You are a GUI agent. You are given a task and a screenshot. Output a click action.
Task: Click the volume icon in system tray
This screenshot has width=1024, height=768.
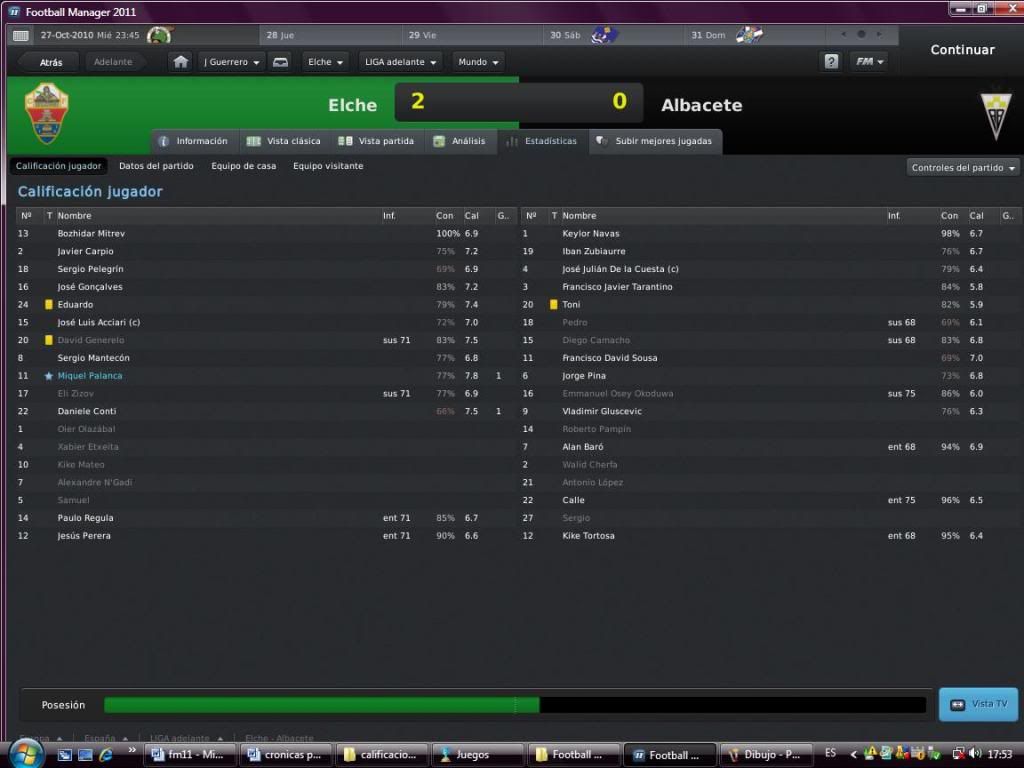(974, 754)
